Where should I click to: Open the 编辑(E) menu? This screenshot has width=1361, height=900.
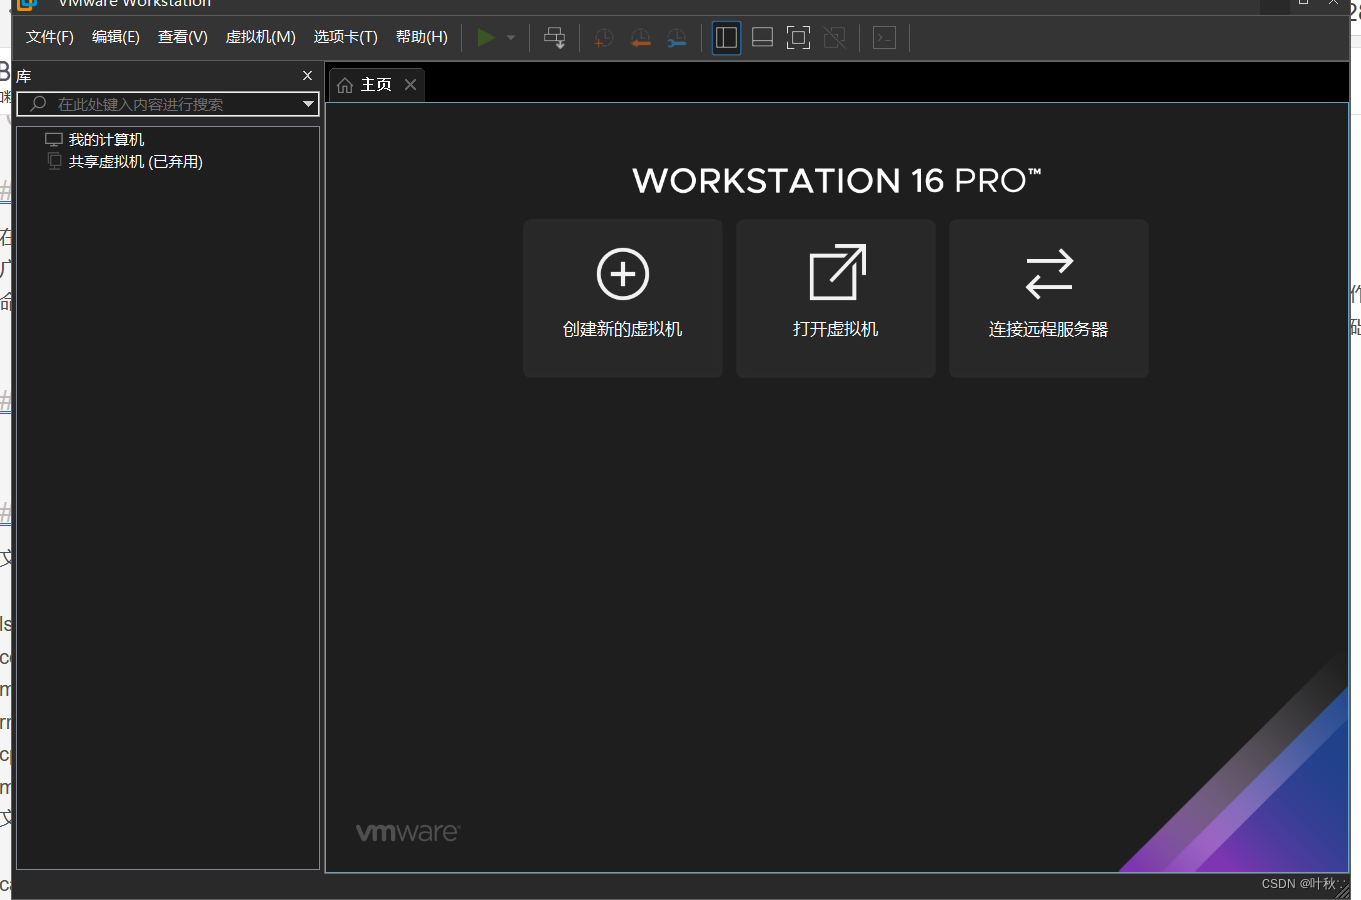pos(116,37)
